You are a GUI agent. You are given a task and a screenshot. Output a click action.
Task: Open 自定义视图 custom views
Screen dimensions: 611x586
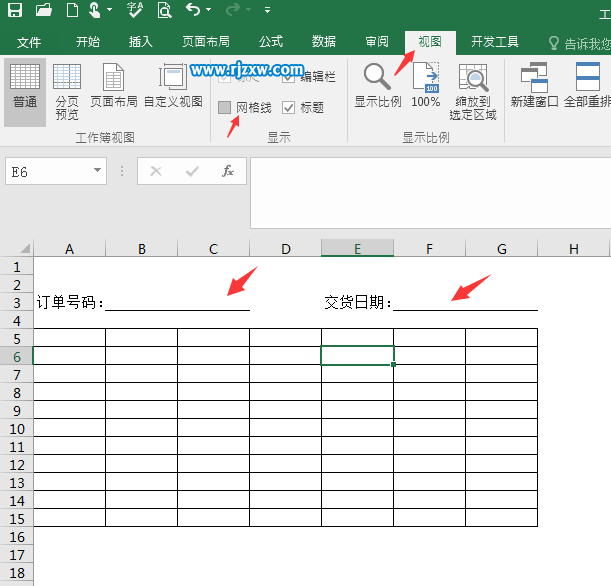pos(173,86)
